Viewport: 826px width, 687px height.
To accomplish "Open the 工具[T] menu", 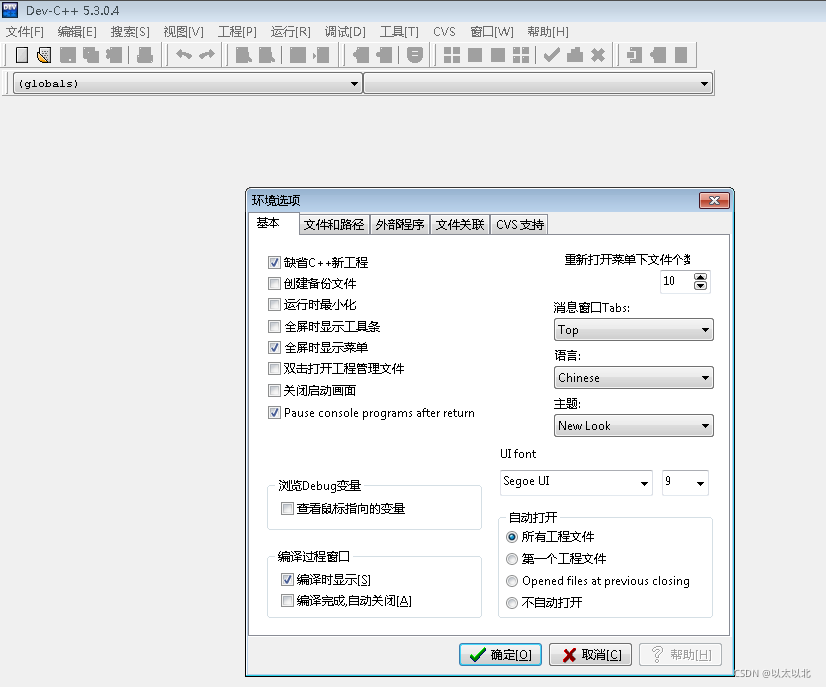I will coord(399,31).
